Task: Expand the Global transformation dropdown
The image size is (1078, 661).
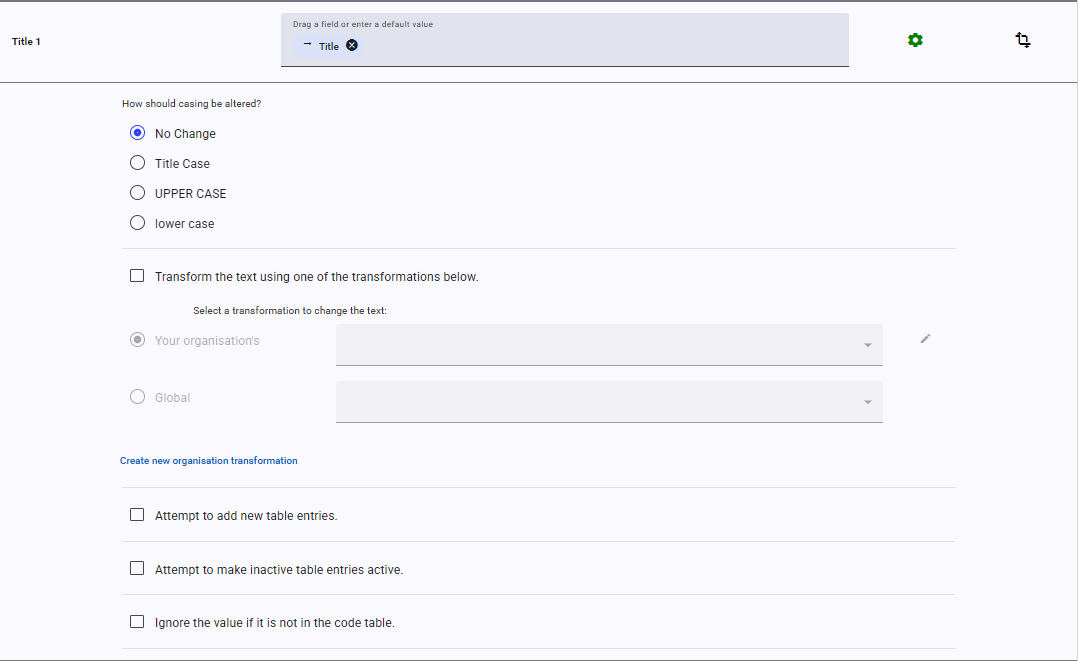Action: 608,402
